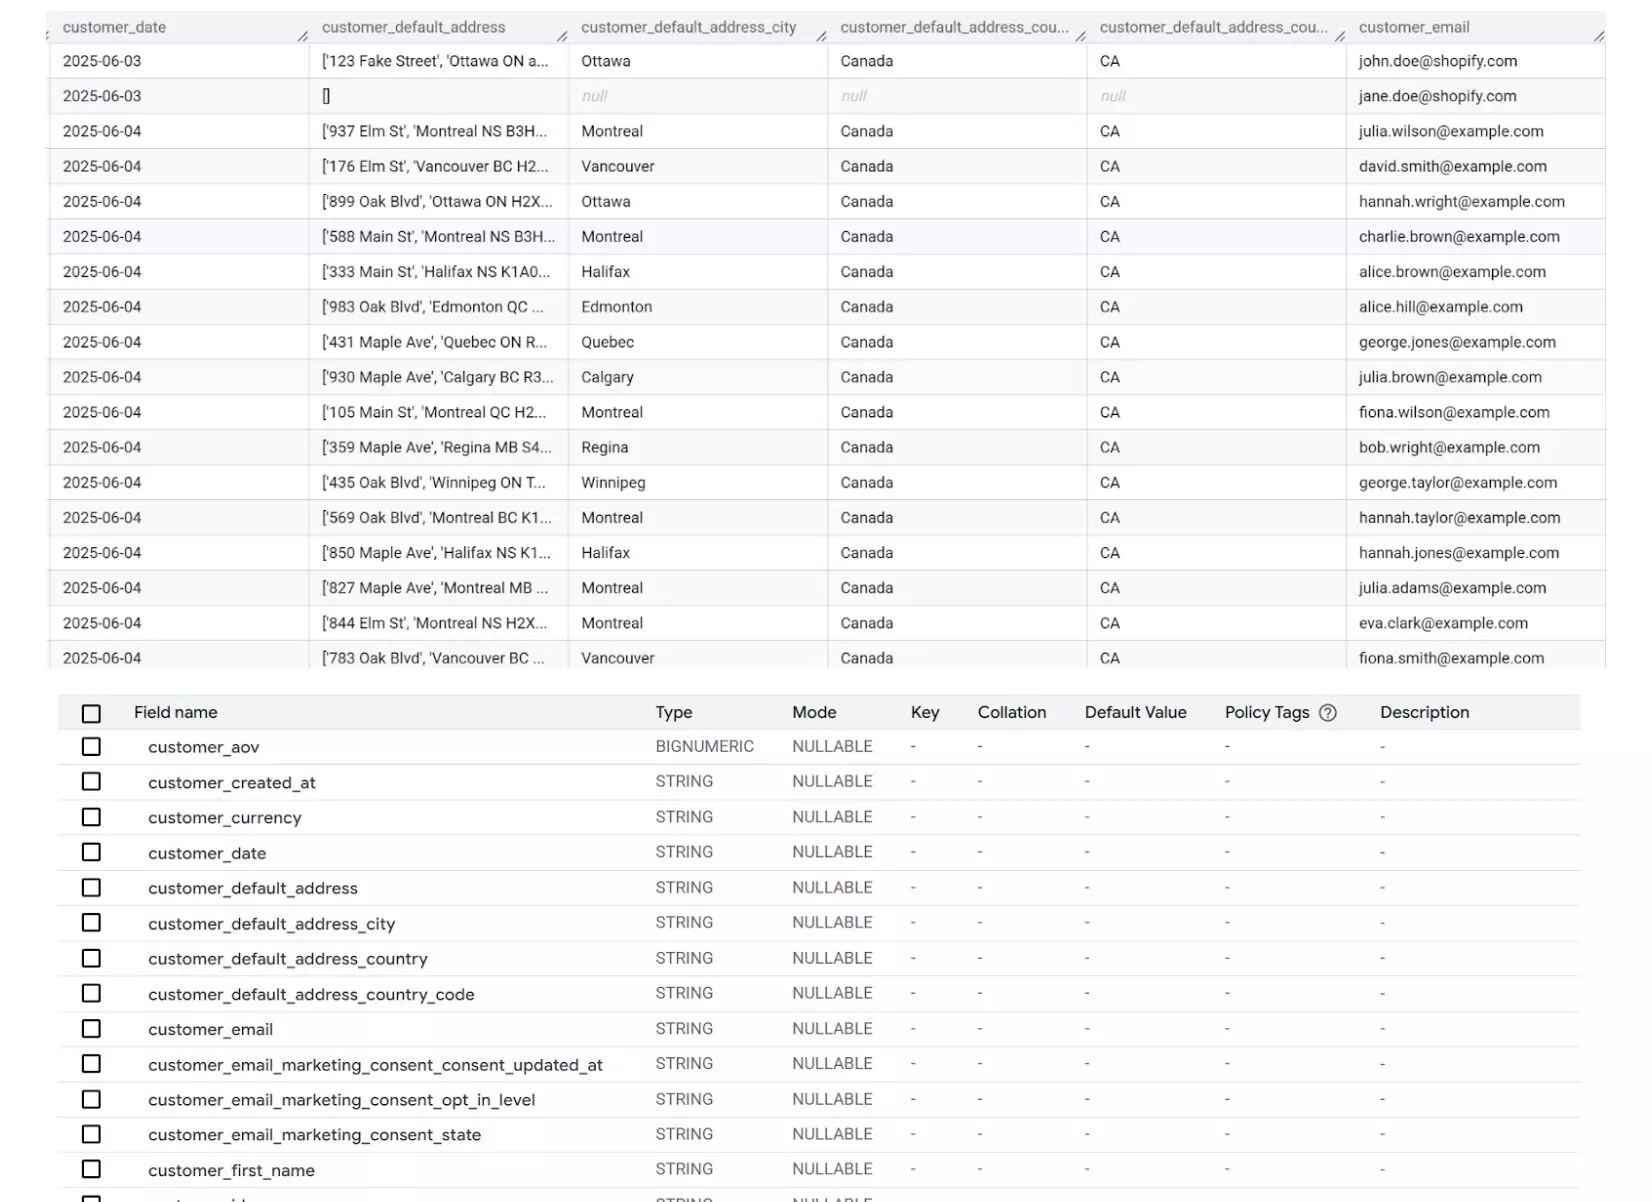The image size is (1652, 1202).
Task: Check the customer_aov field checkbox
Action: tap(91, 746)
